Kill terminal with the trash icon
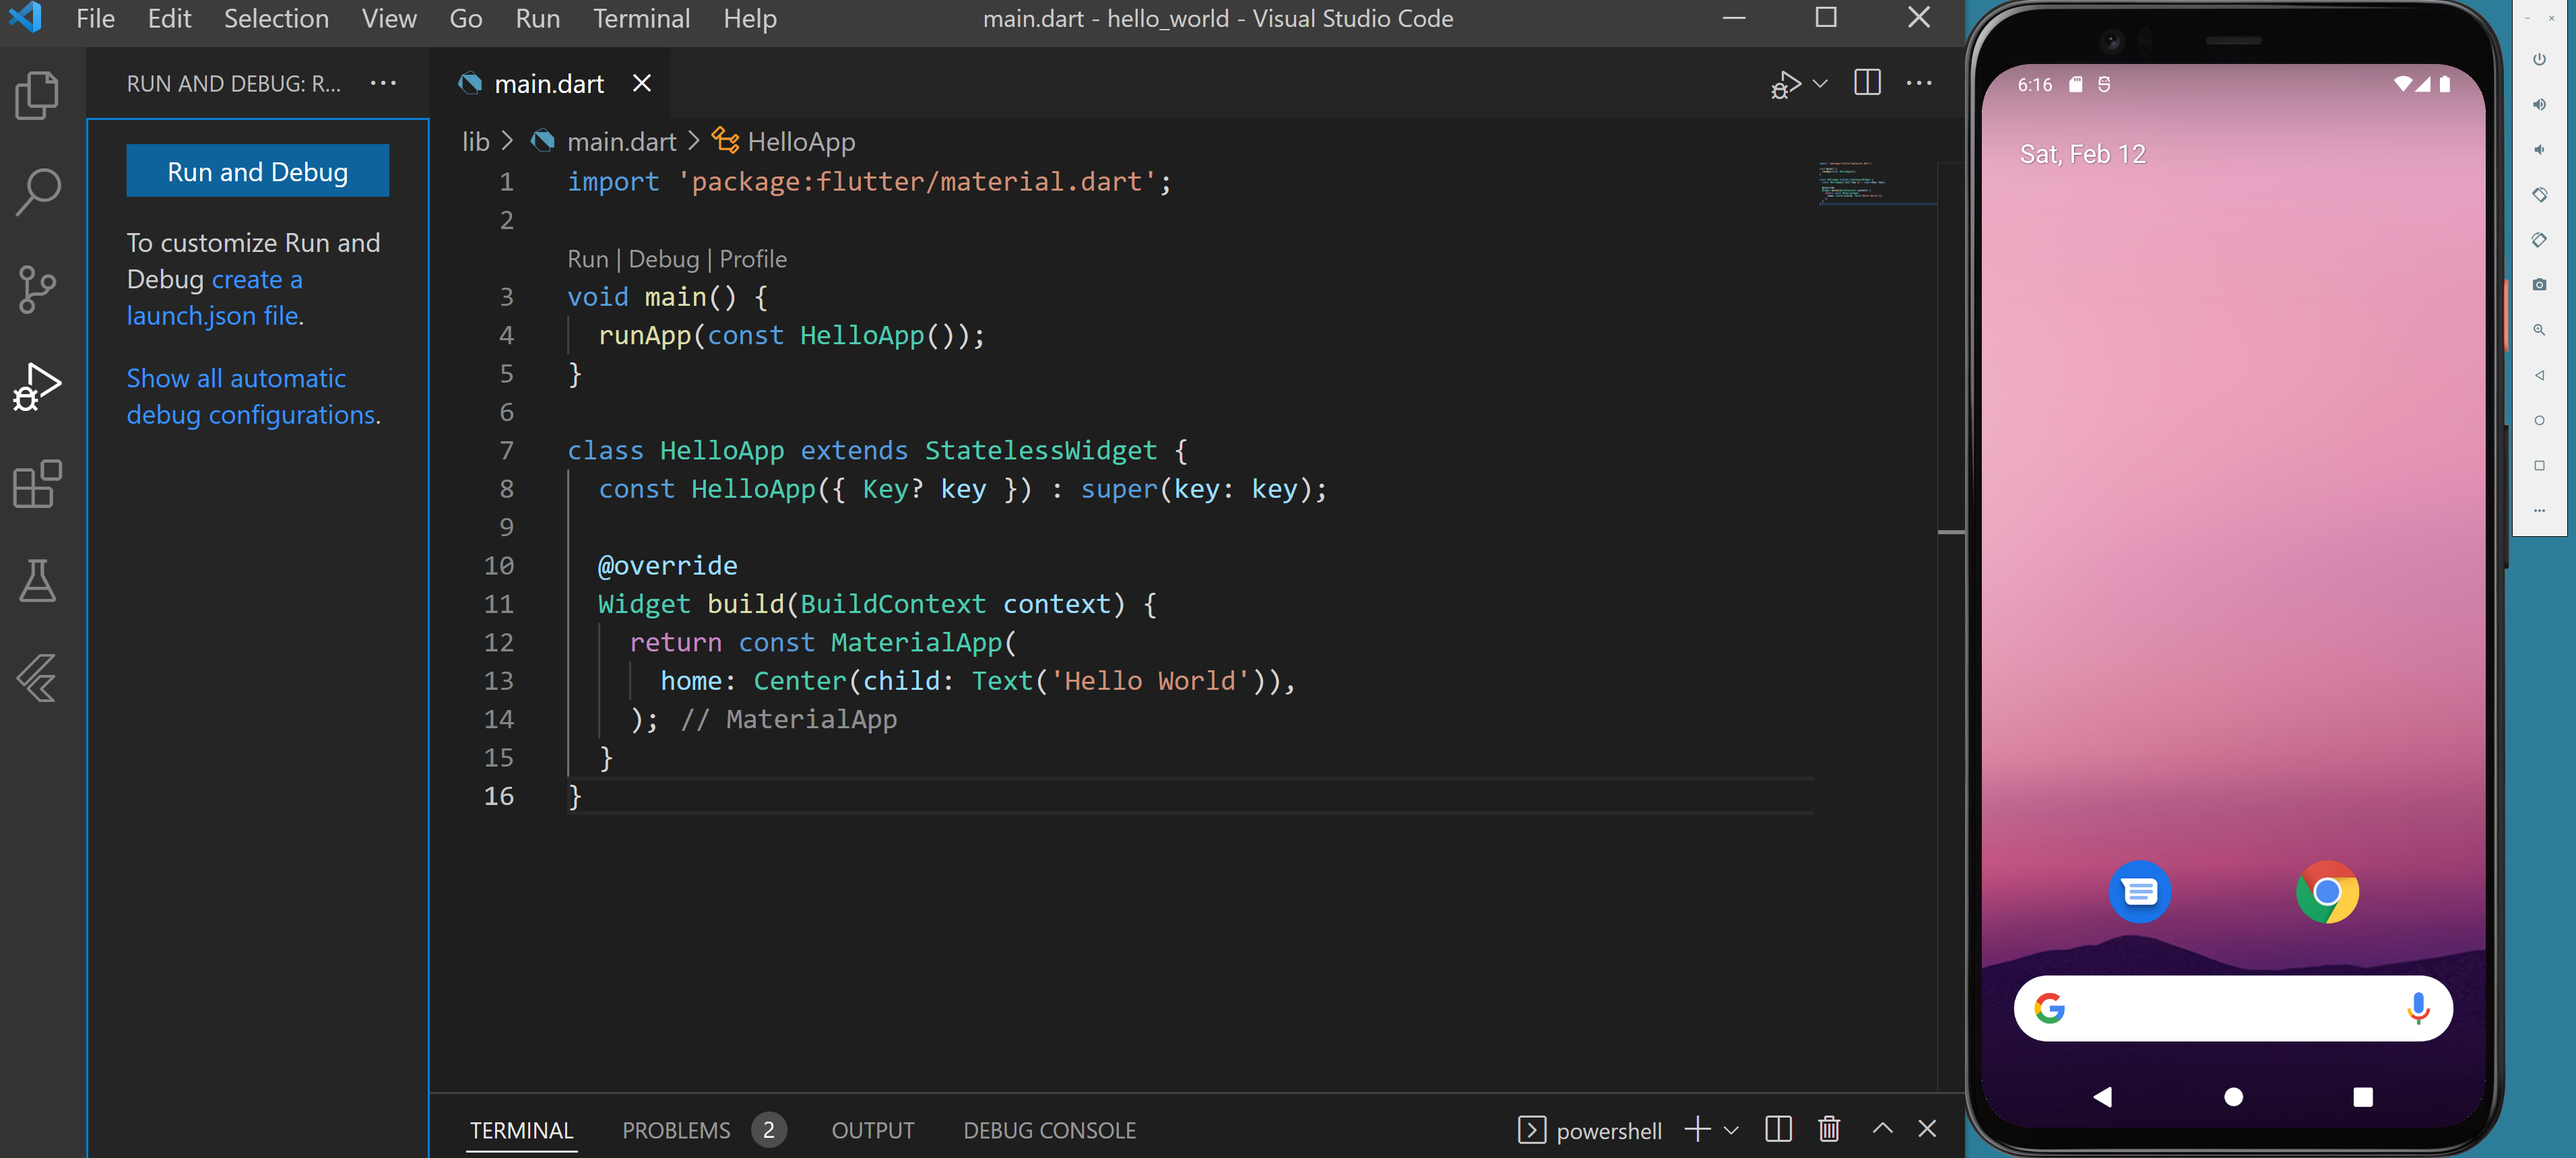Viewport: 2576px width, 1158px height. [1829, 1129]
